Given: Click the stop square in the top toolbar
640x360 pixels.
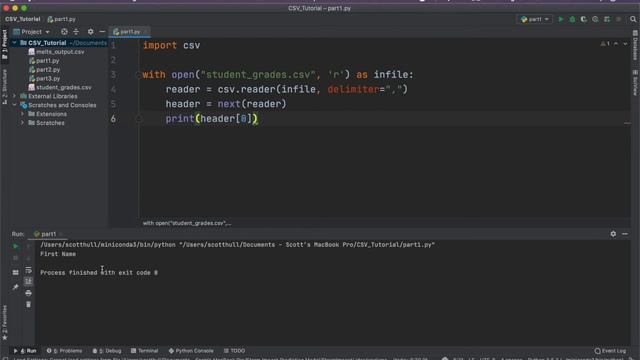Looking at the screenshot, I should (x=618, y=19).
